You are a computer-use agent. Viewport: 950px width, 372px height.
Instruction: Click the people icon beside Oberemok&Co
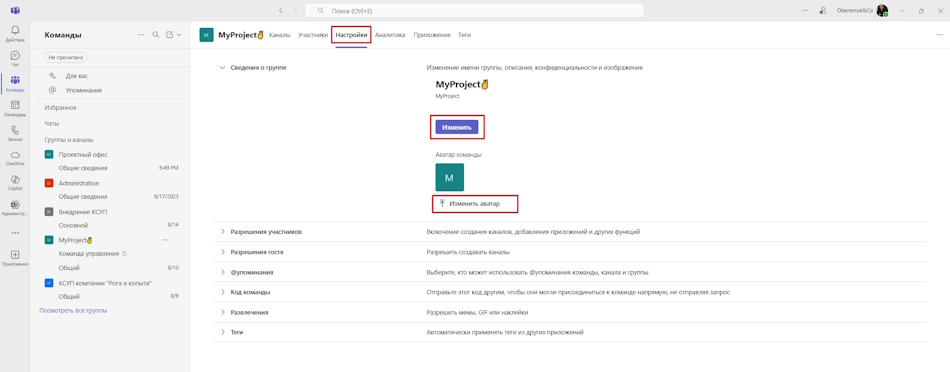click(823, 10)
